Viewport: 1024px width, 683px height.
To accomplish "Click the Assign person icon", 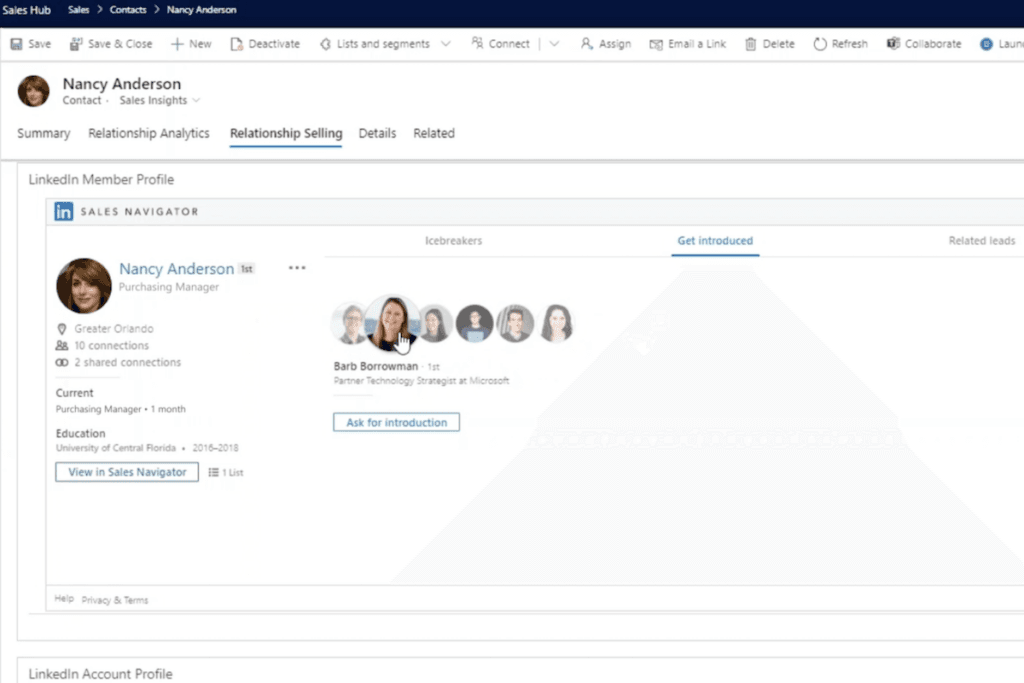I will tap(586, 44).
